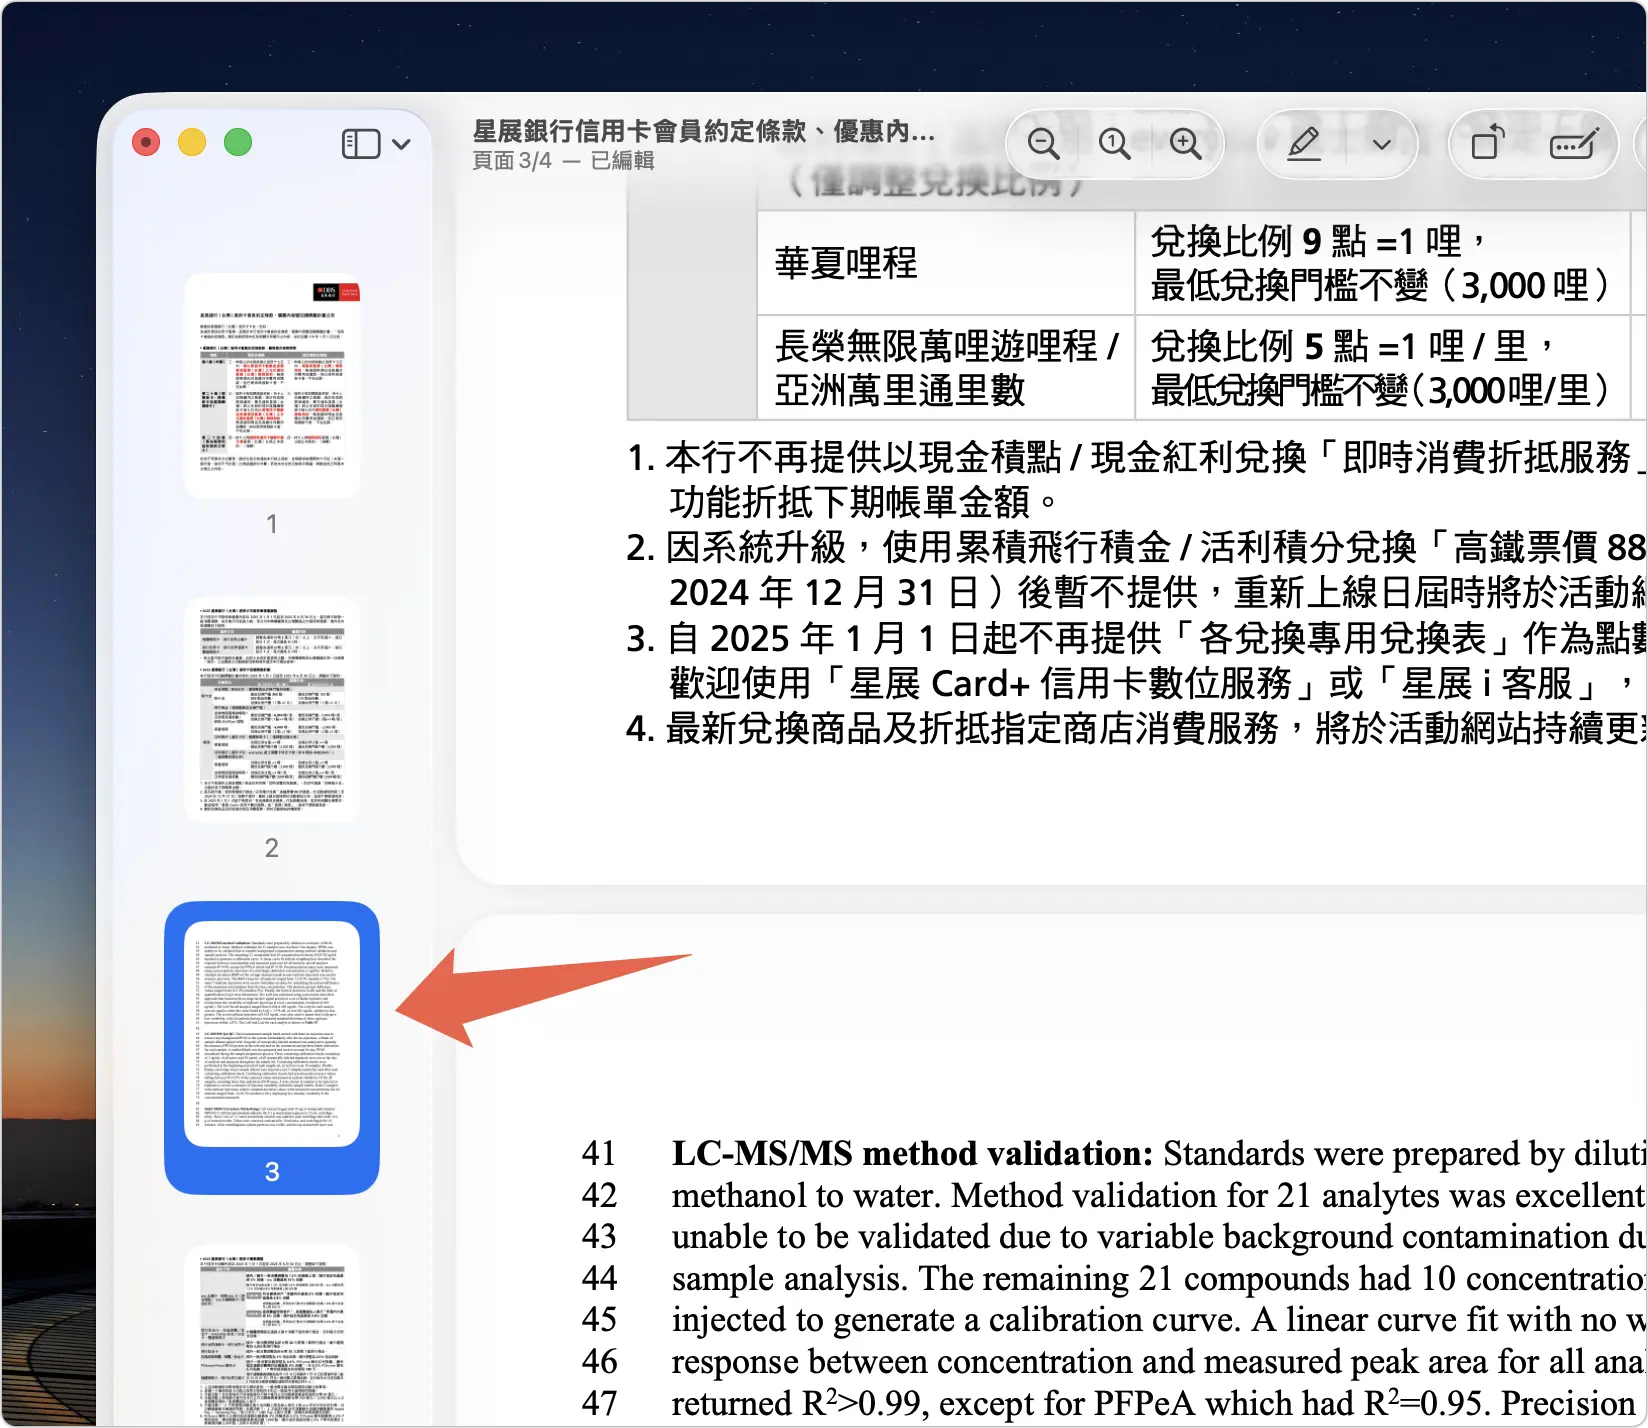Click the 華夏哩程 table cell
The width and height of the screenshot is (1648, 1428).
tap(945, 263)
